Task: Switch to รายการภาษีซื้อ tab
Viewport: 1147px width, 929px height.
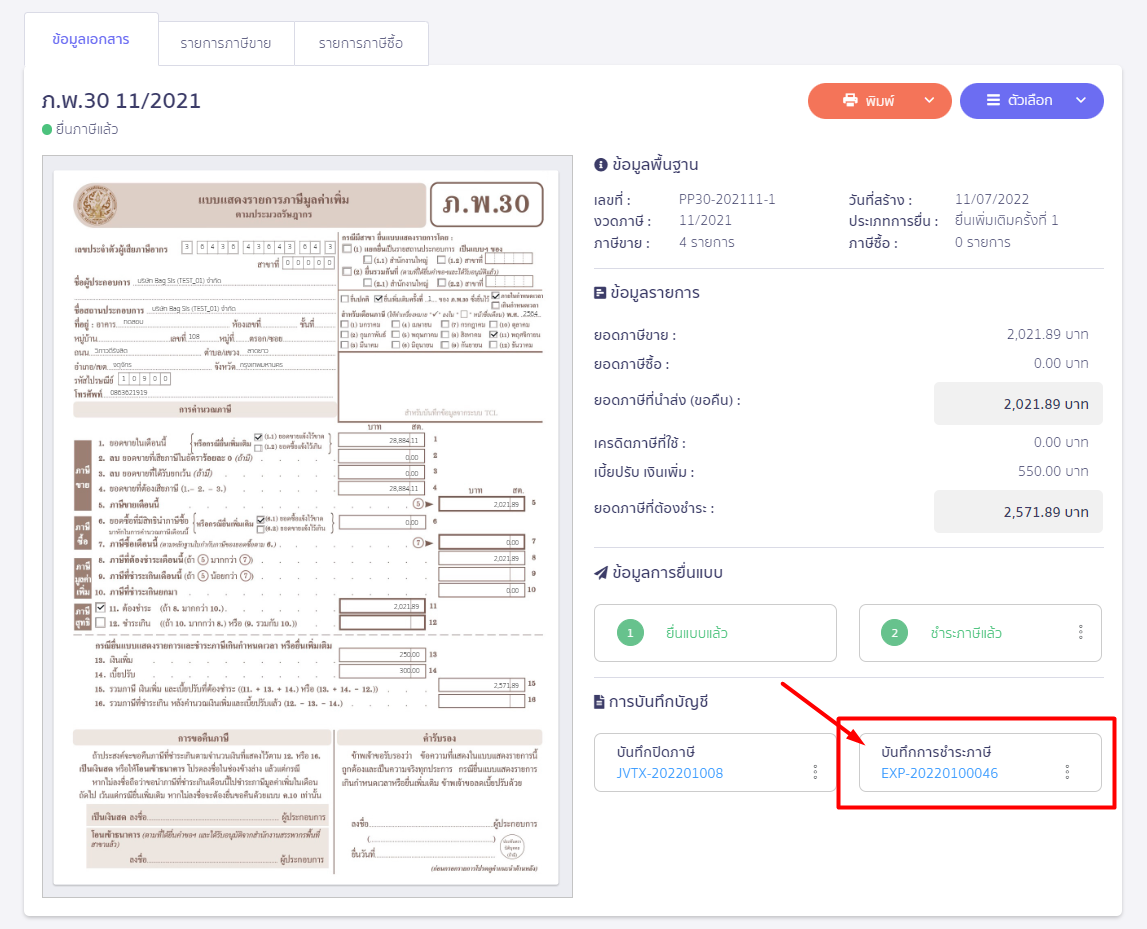Action: tap(361, 44)
